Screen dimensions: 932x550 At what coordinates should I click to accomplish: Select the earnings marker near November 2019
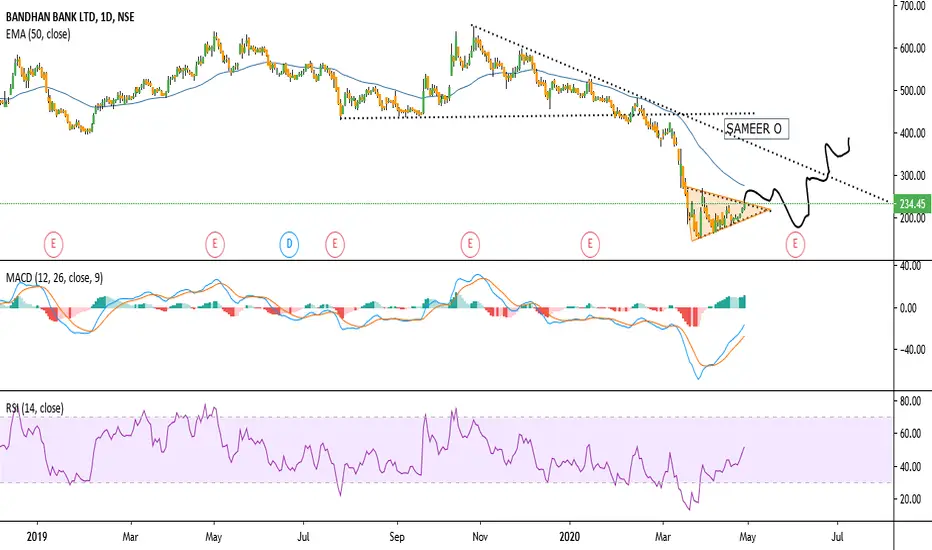[470, 244]
